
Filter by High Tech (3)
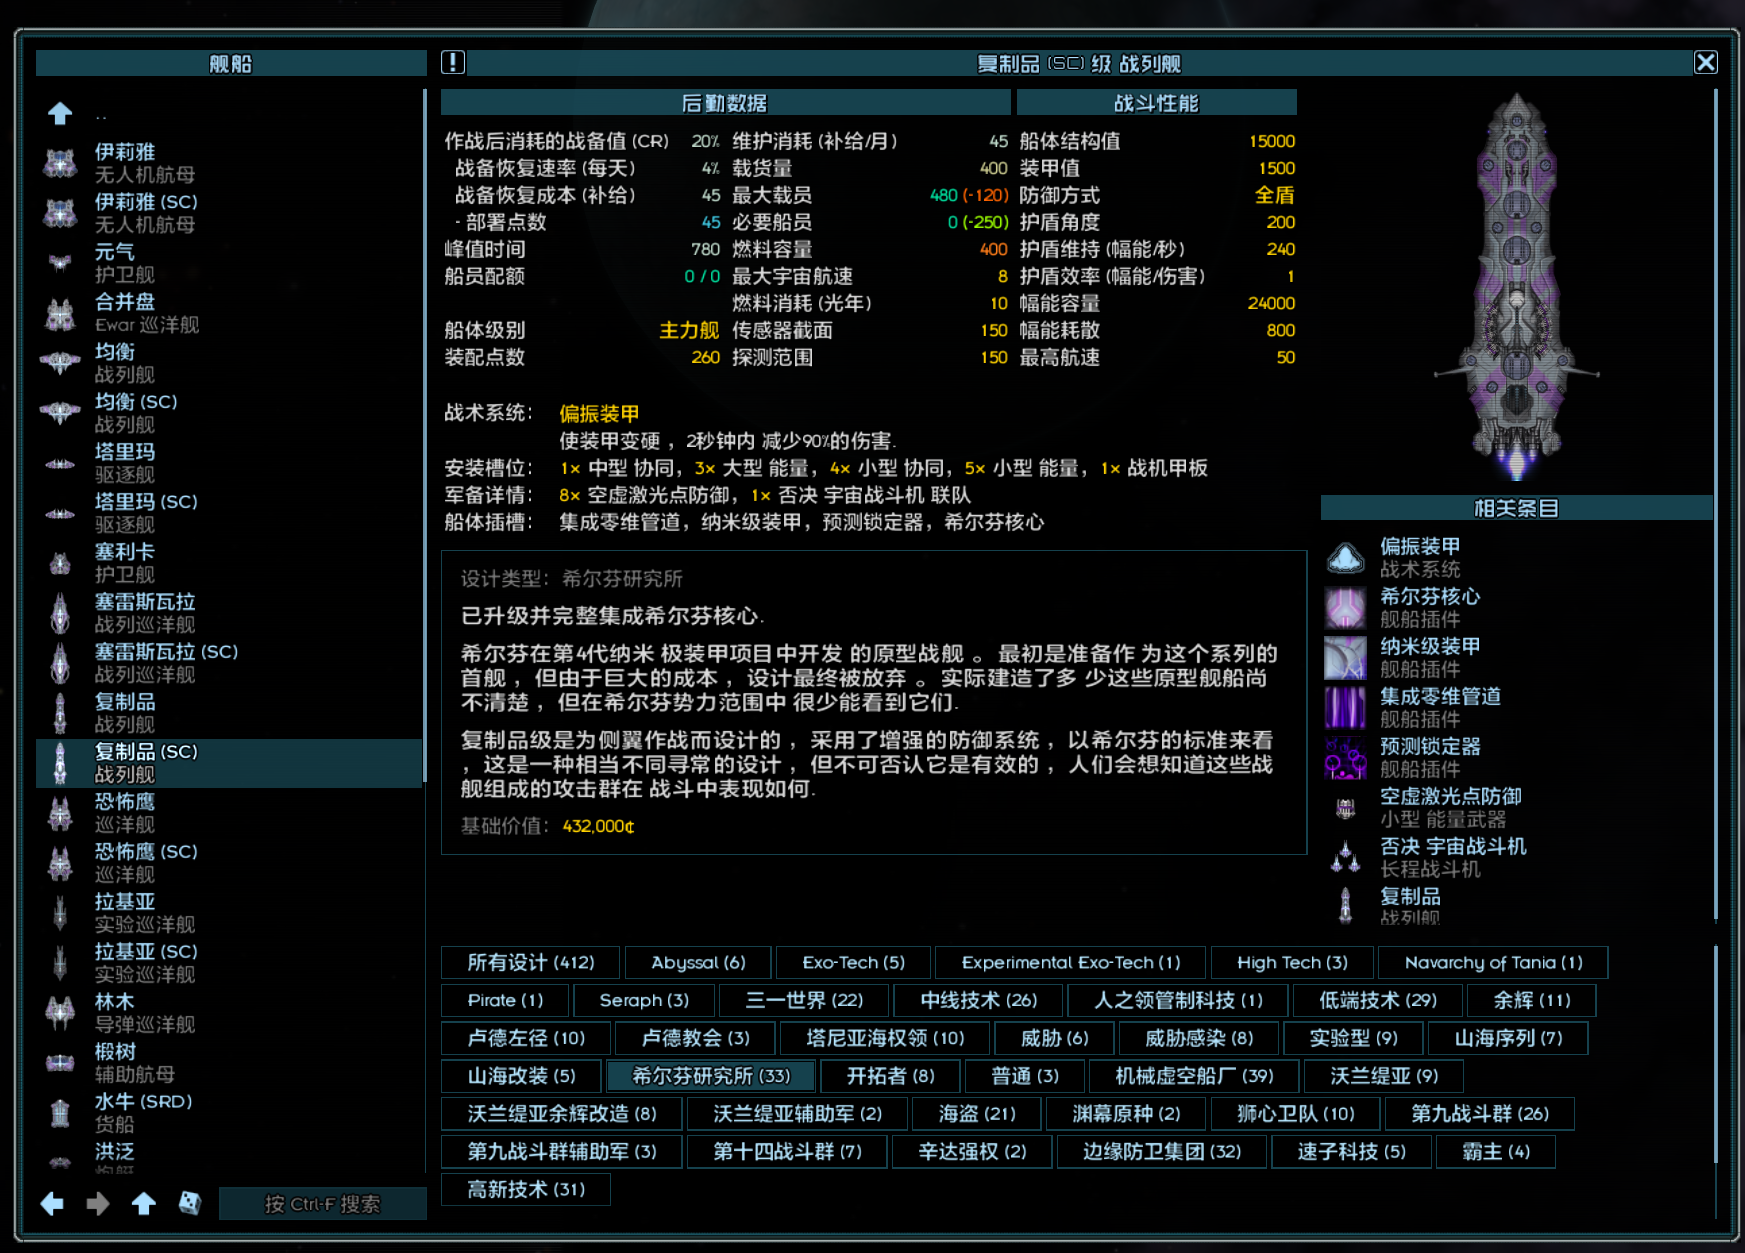pos(1292,962)
